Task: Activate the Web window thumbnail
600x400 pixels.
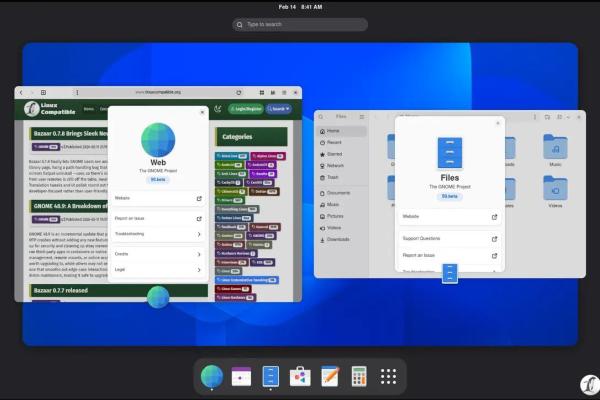Action: [x=158, y=194]
